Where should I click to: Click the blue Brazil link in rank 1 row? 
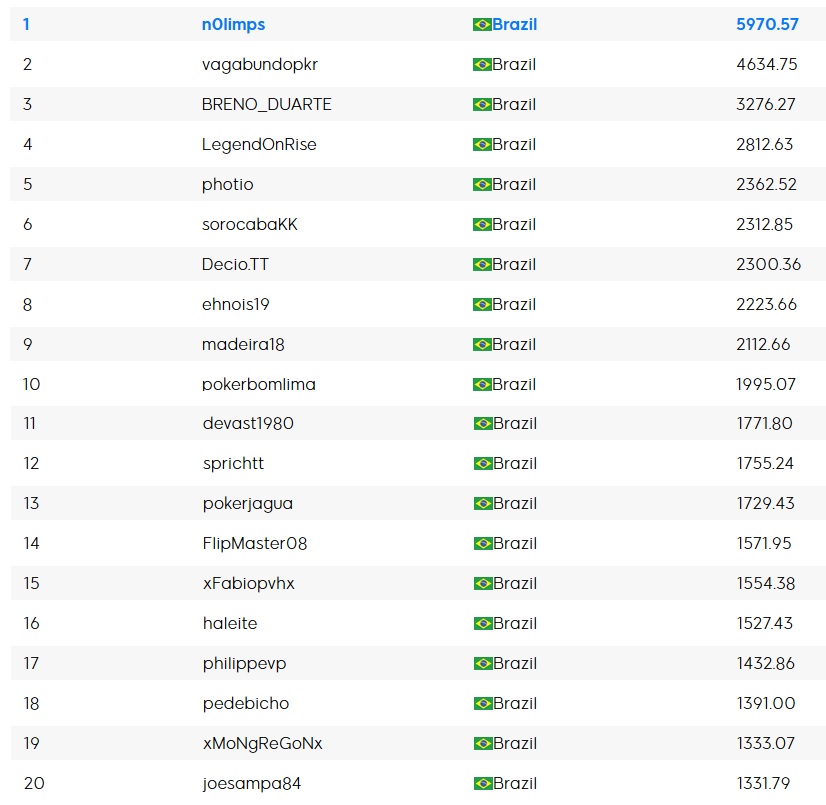[x=515, y=25]
